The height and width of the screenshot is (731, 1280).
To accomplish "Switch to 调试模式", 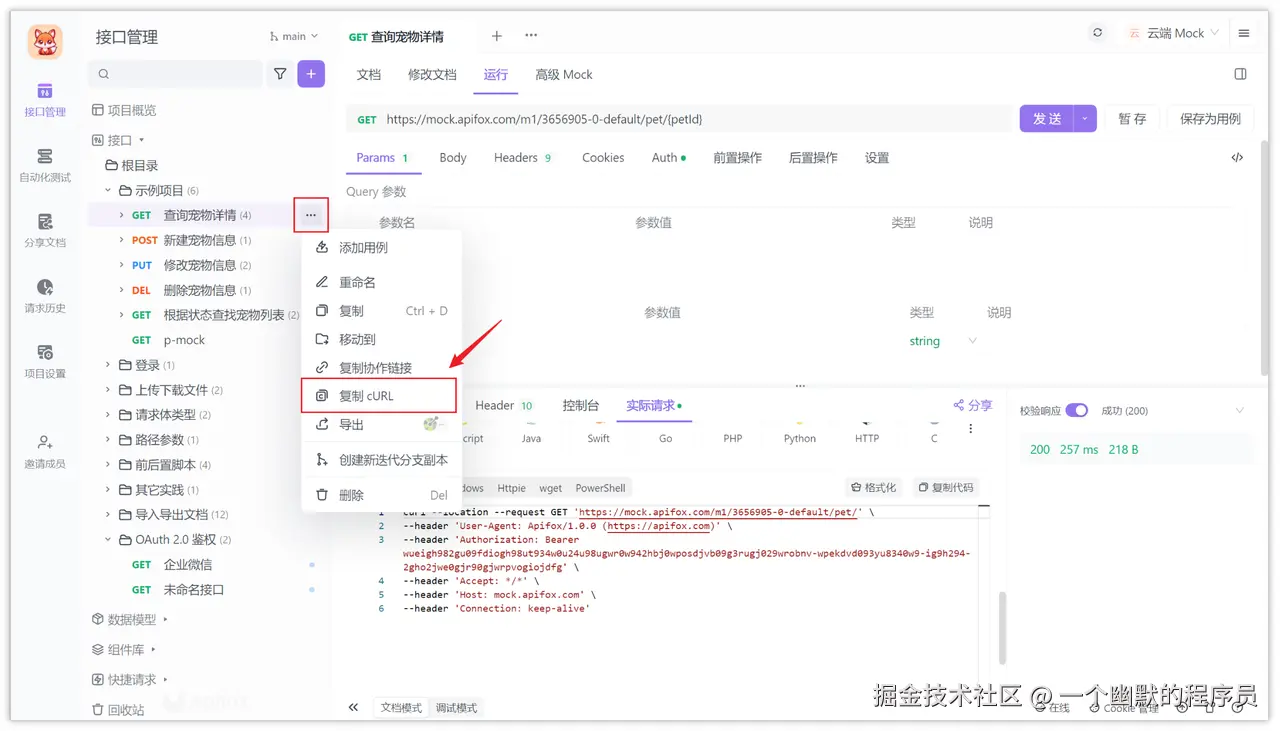I will pos(456,708).
